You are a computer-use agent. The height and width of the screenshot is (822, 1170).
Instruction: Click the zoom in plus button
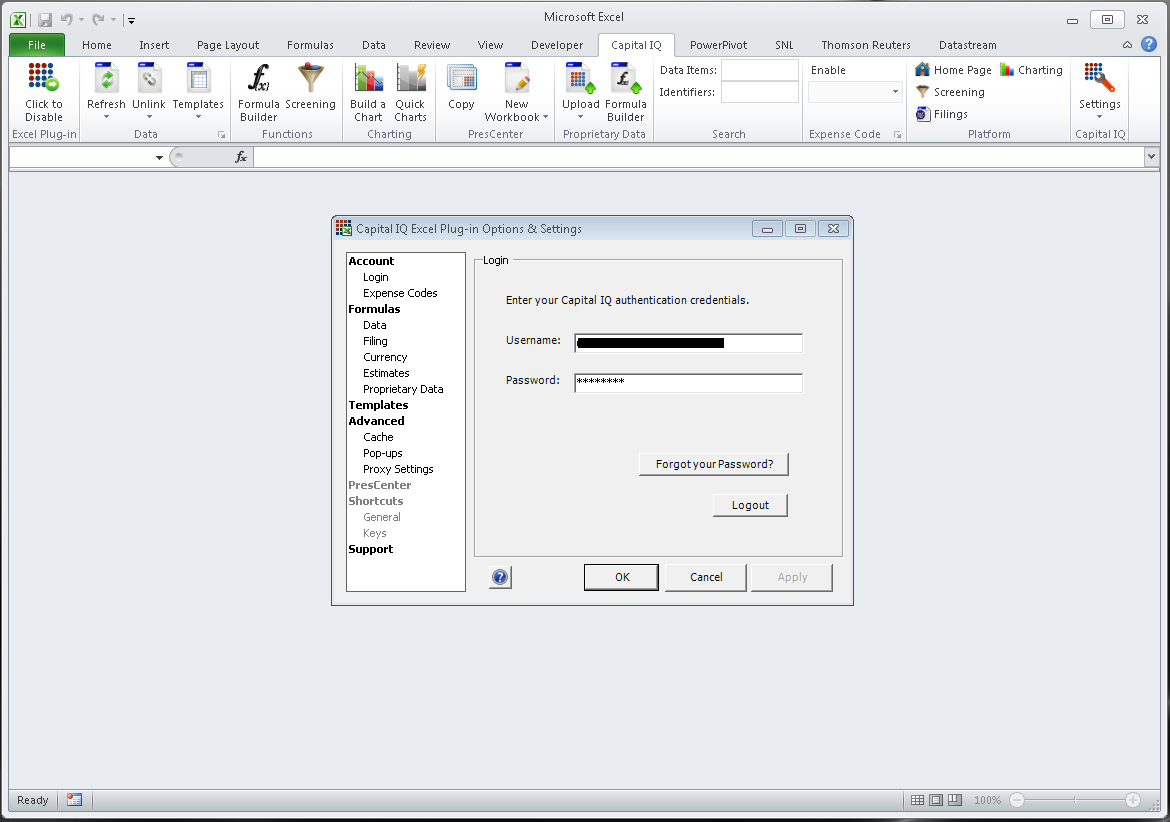1133,800
